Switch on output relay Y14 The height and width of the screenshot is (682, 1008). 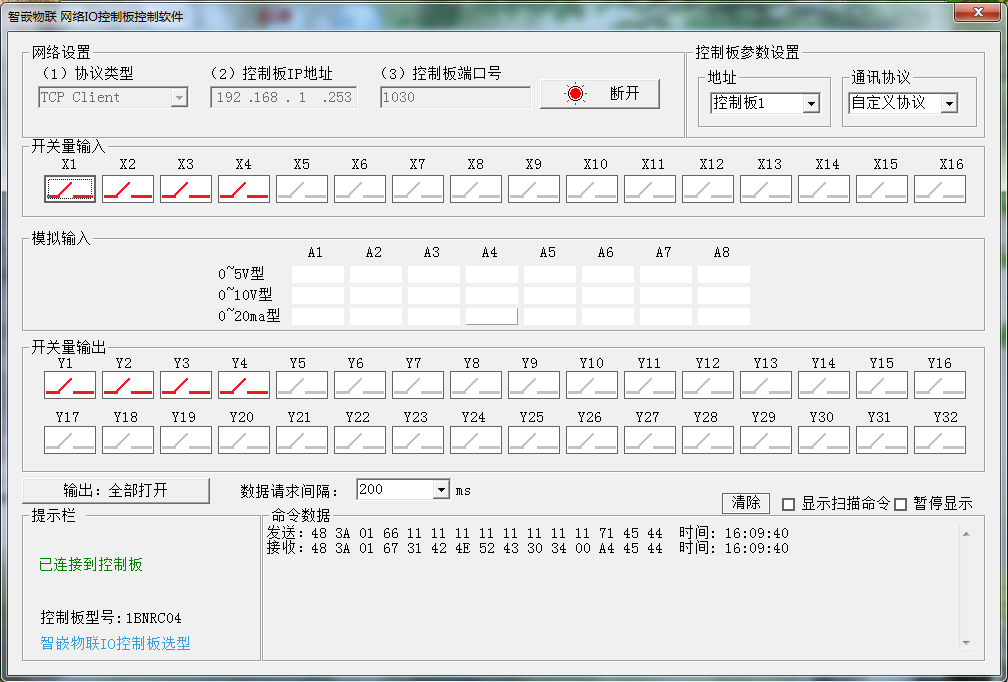[824, 385]
